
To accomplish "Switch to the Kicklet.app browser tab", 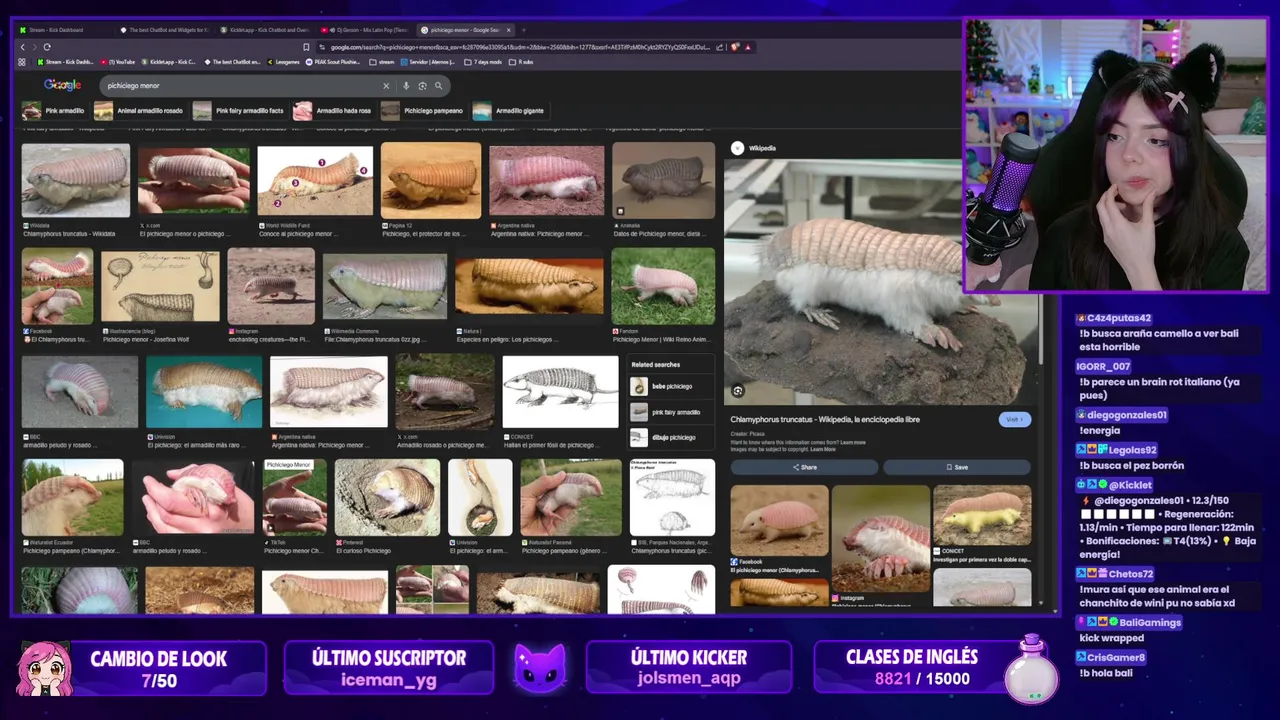I will (265, 30).
